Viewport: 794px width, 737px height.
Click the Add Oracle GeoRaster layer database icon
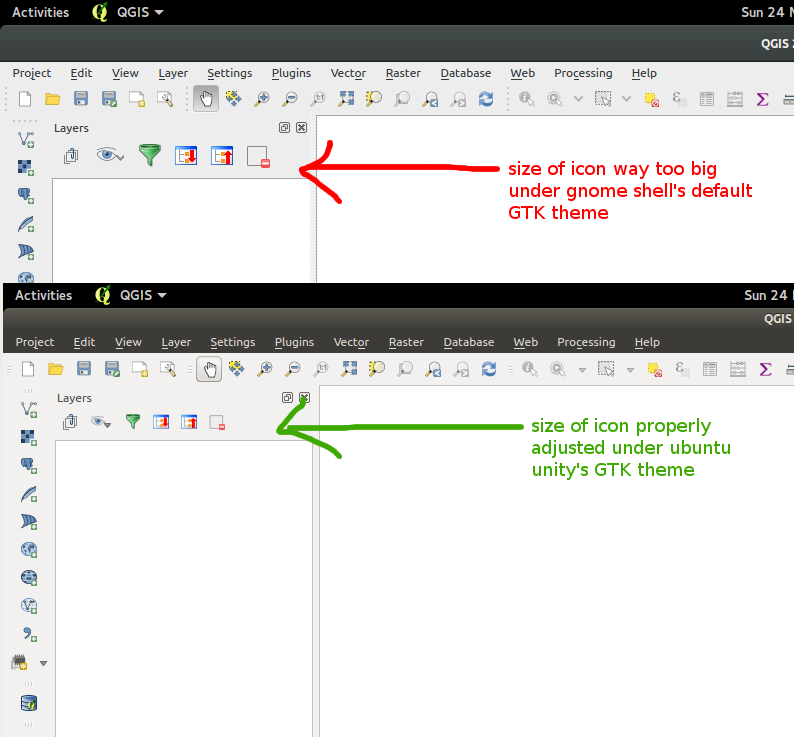pyautogui.click(x=29, y=703)
